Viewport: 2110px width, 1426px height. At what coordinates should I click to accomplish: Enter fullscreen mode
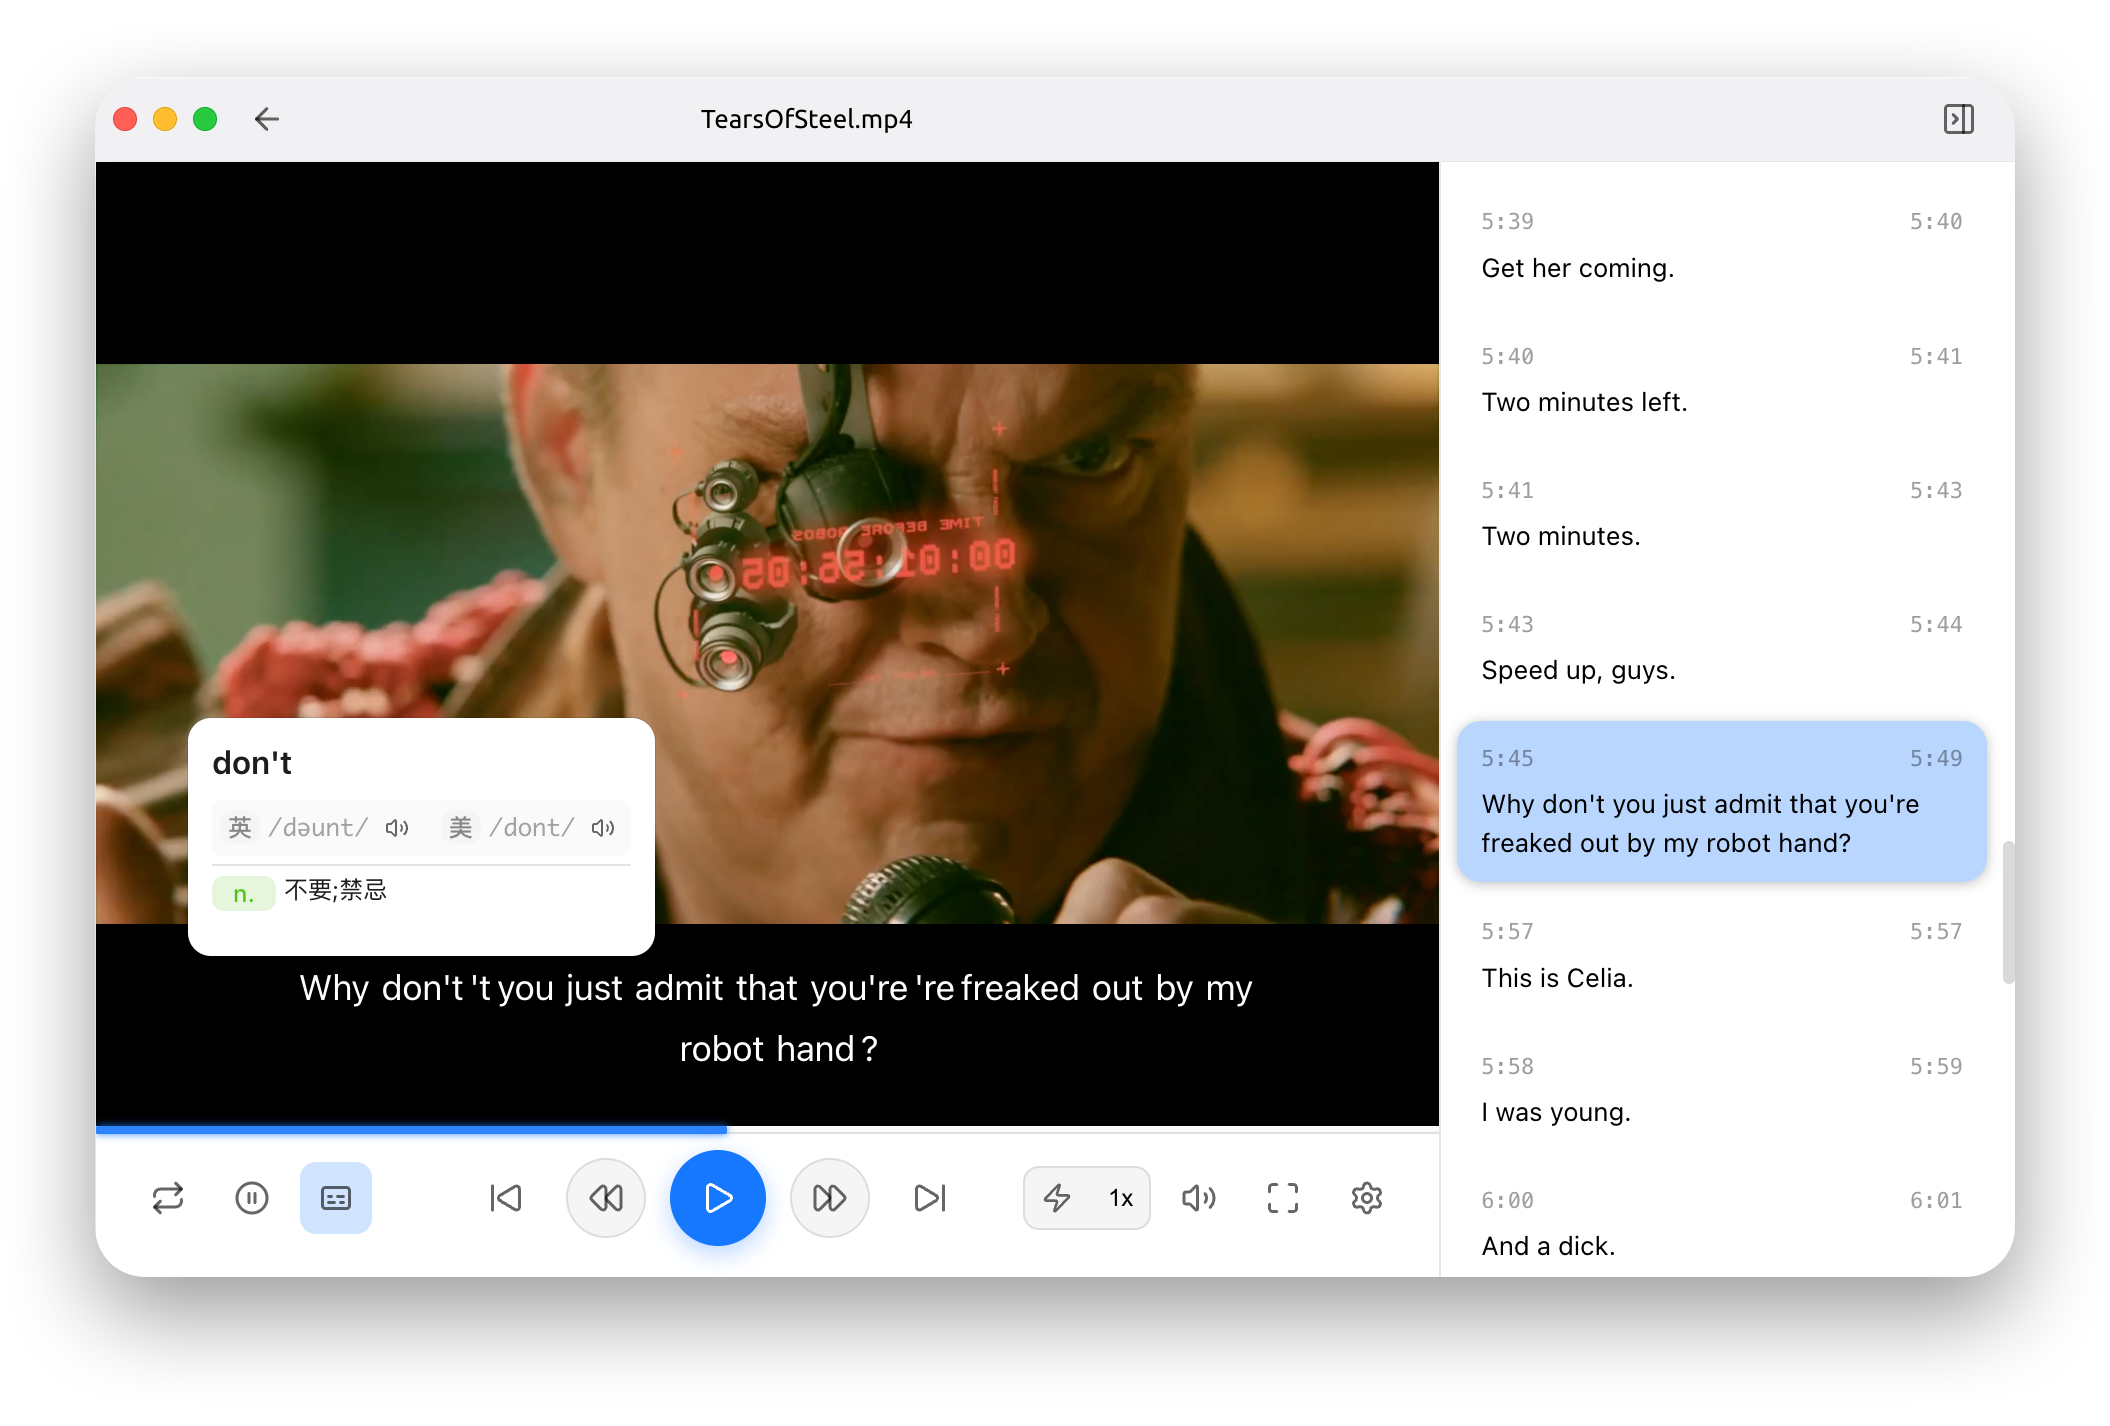(1283, 1198)
